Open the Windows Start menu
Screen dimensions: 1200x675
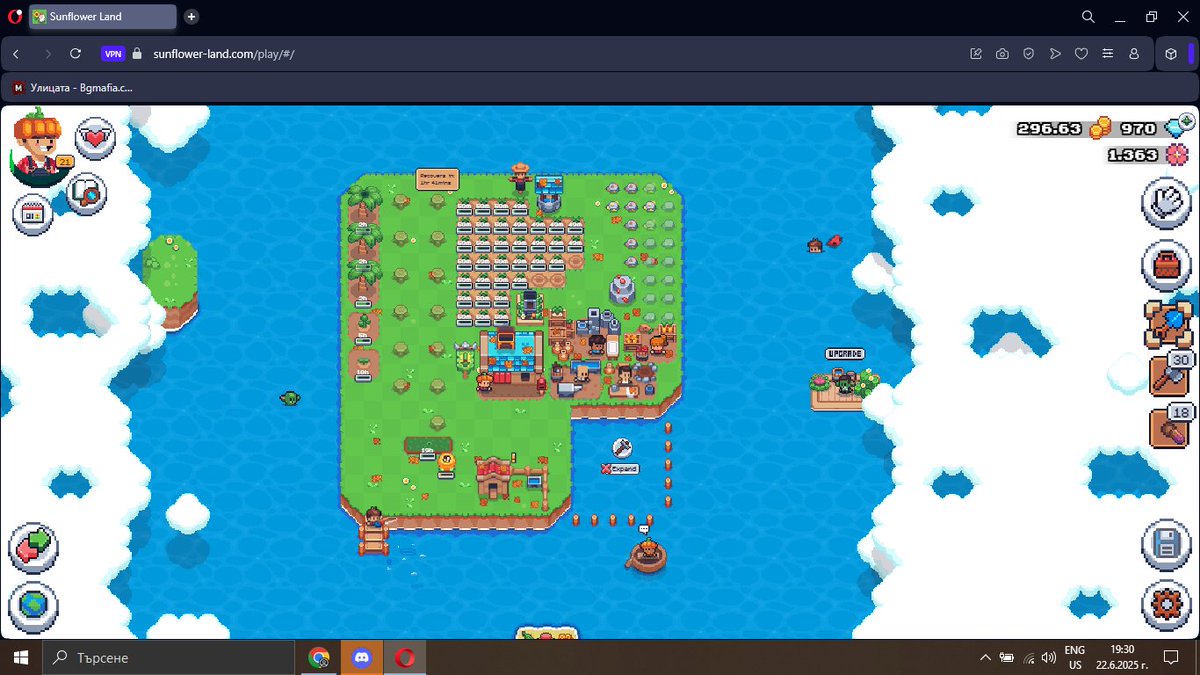click(x=20, y=657)
